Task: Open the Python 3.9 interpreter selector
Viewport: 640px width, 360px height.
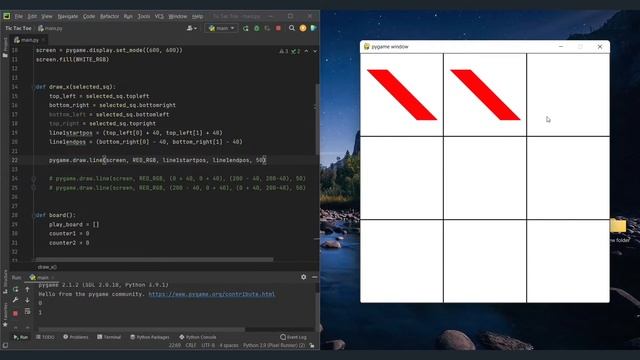Action: [x=274, y=345]
